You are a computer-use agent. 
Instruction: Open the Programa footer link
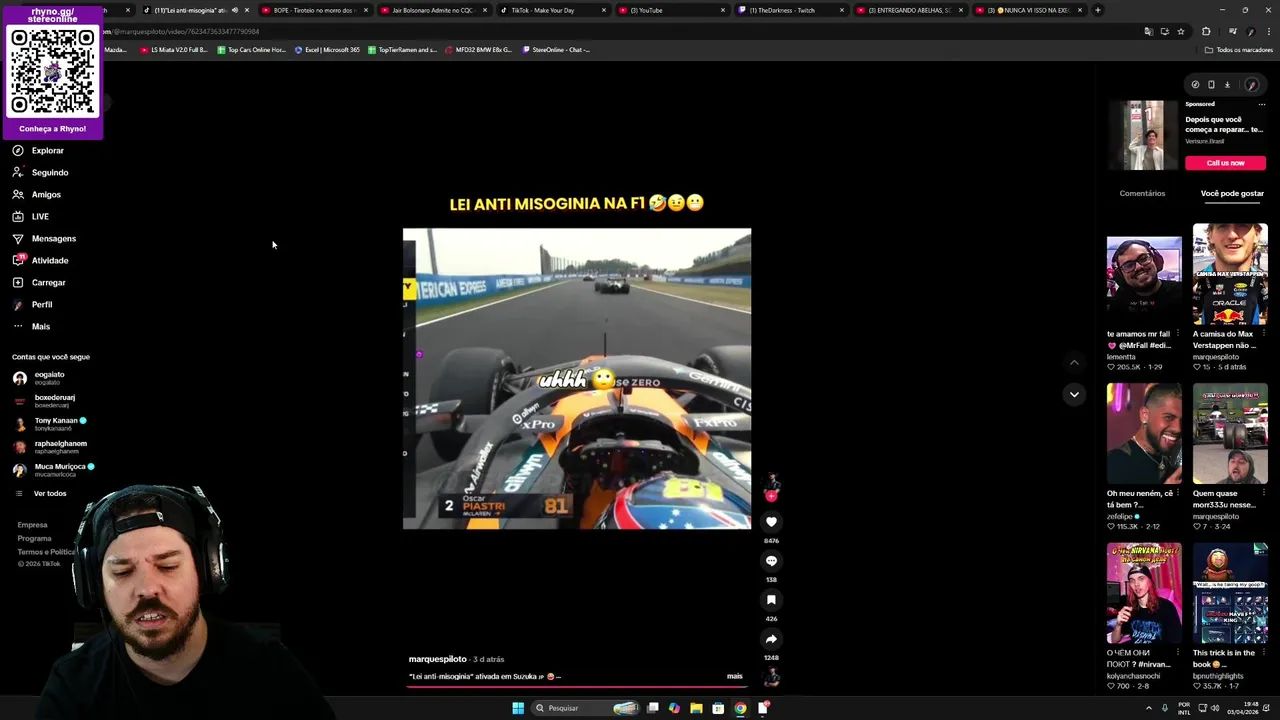(x=34, y=538)
